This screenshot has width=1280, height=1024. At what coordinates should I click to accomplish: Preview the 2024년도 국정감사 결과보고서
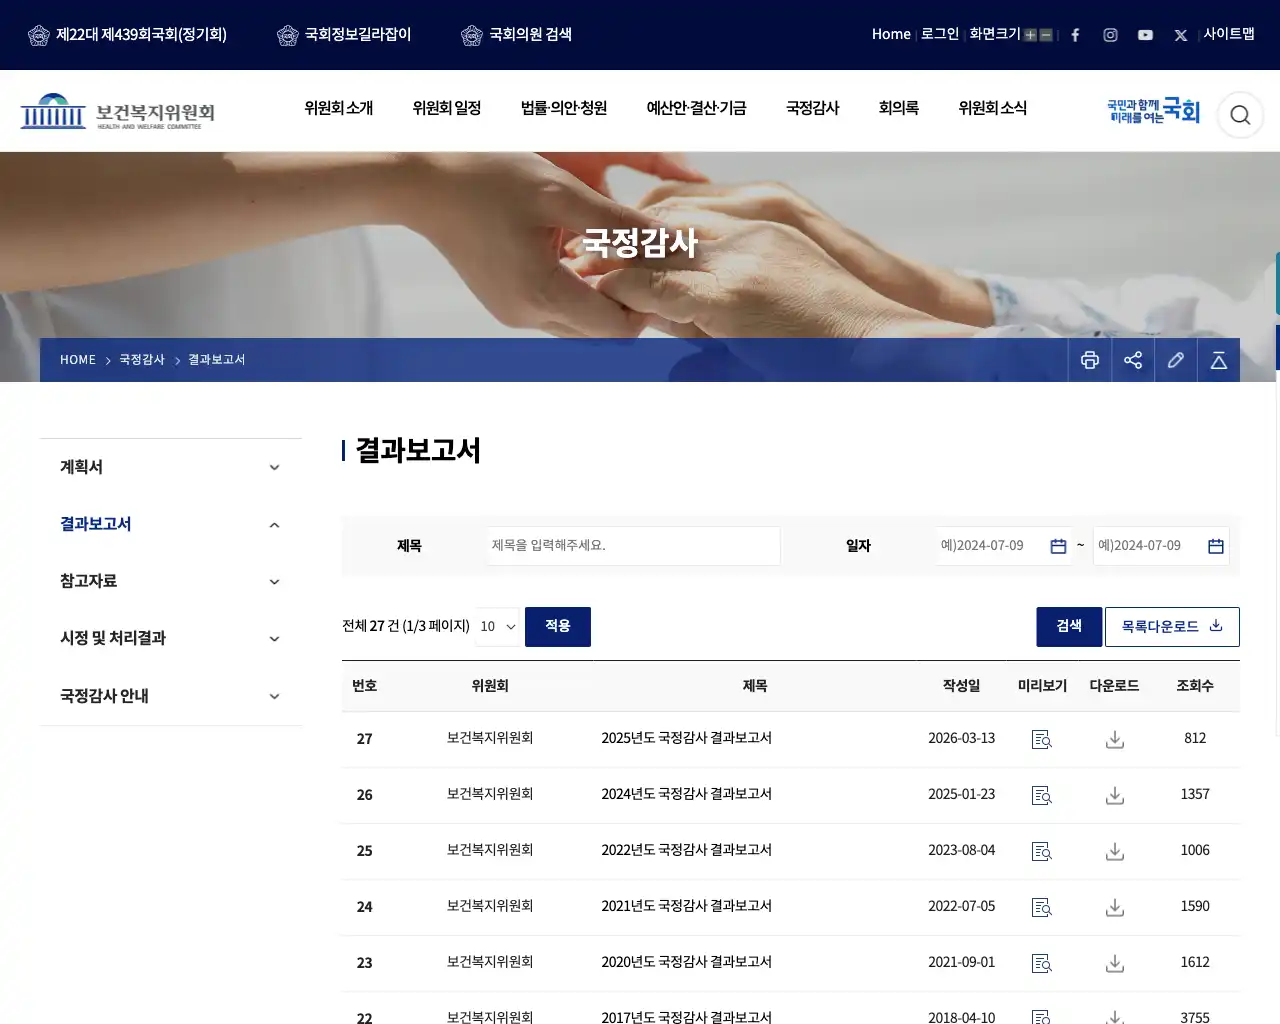pyautogui.click(x=1042, y=795)
